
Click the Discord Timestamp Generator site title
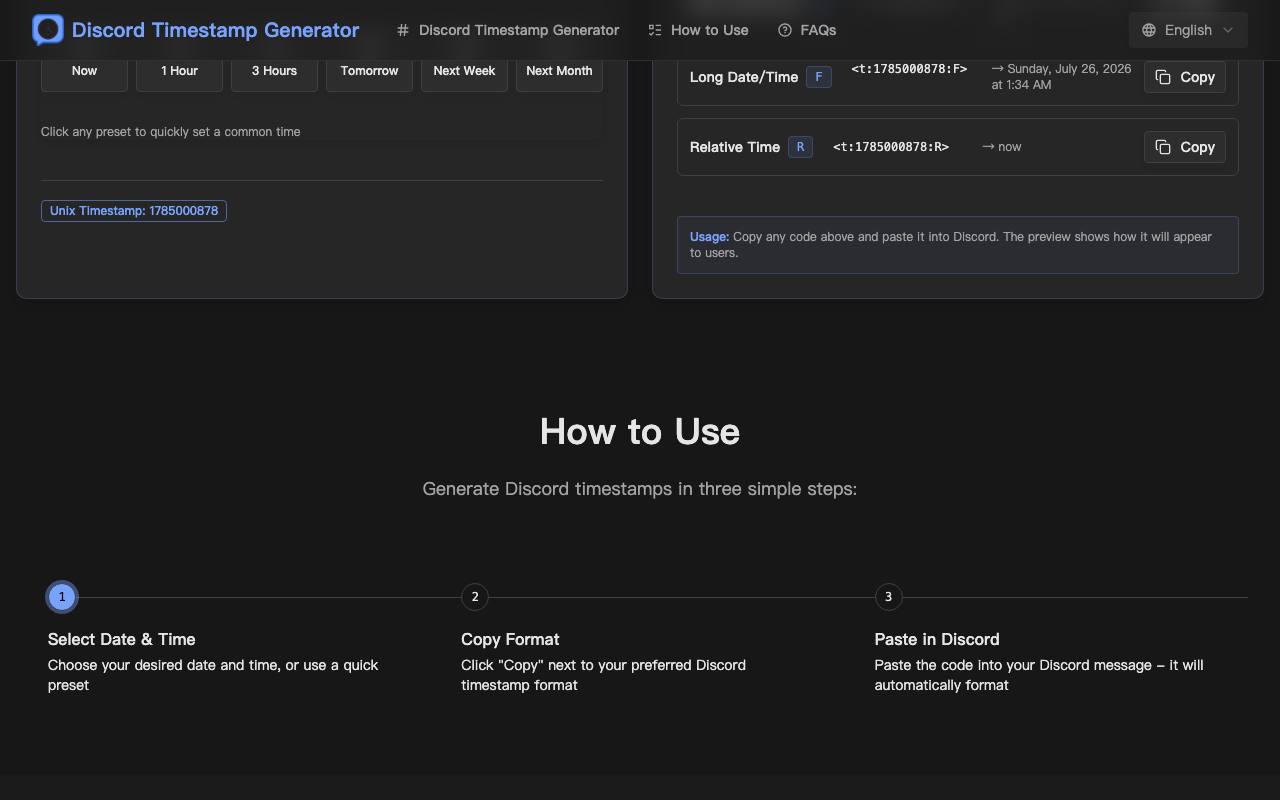215,30
